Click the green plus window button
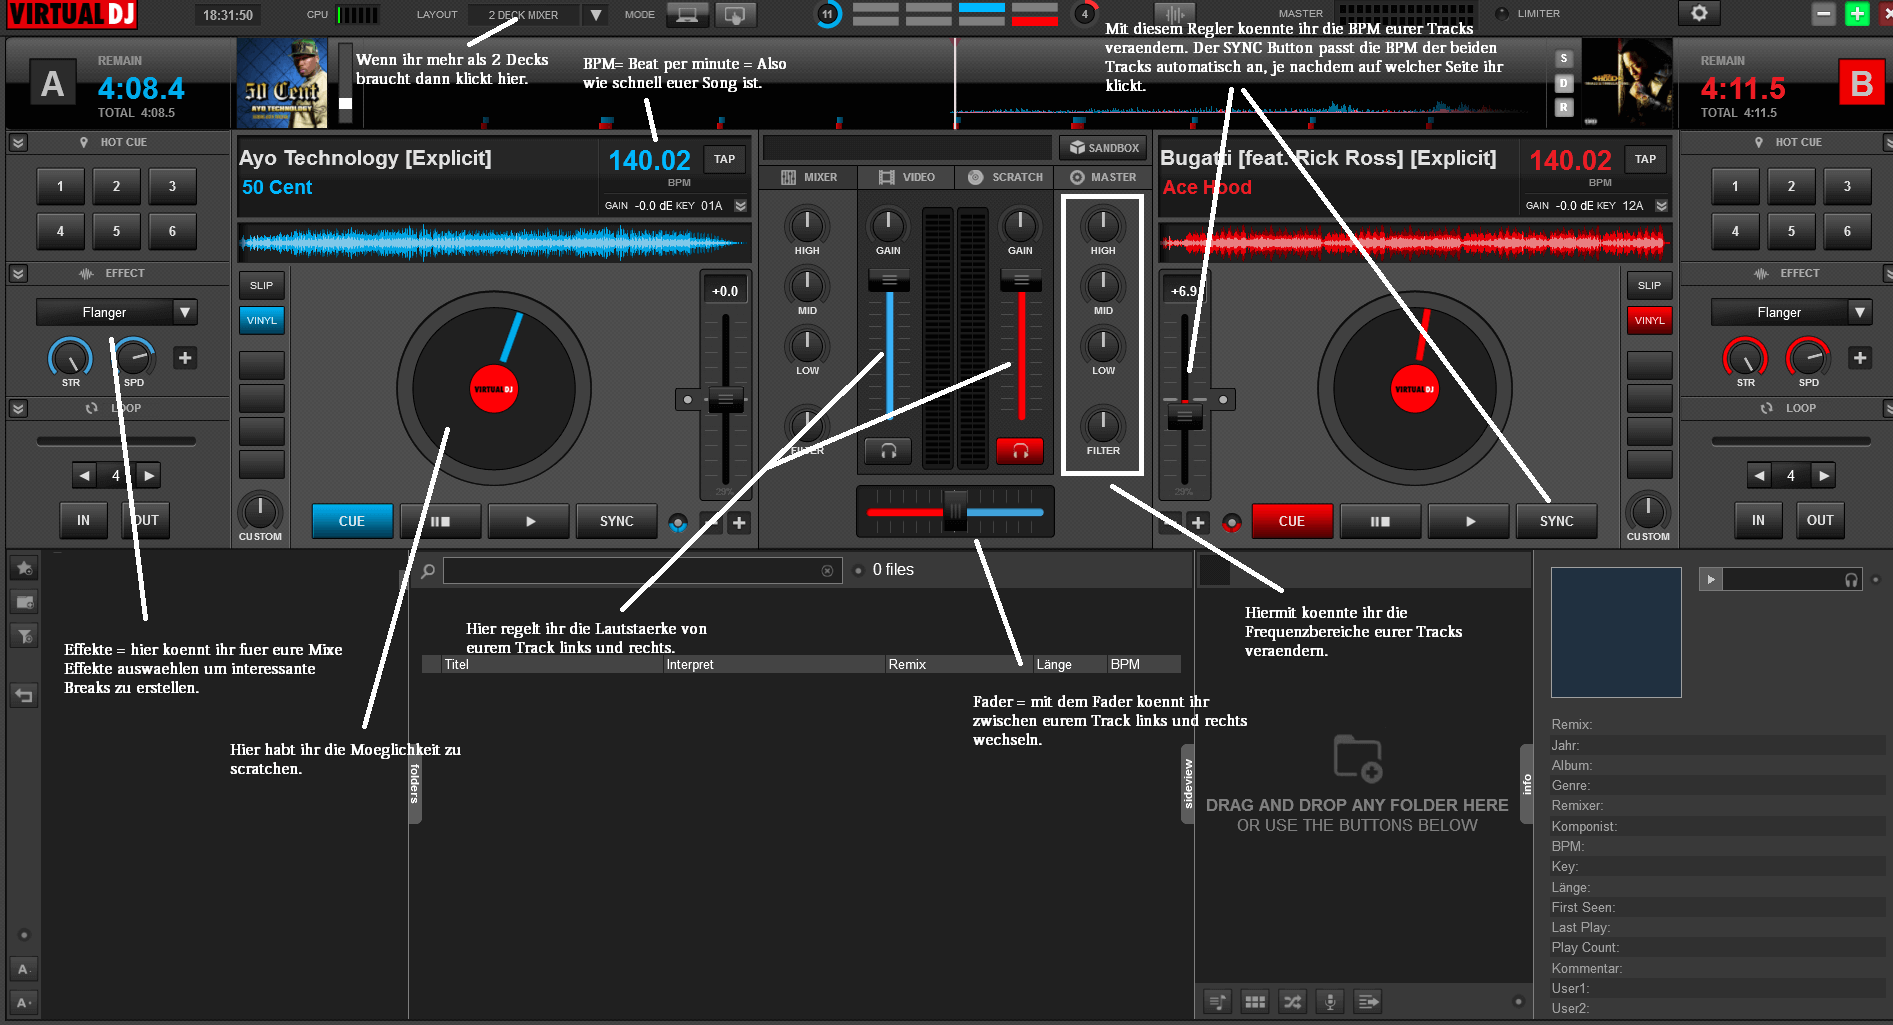The width and height of the screenshot is (1893, 1025). (x=1857, y=14)
